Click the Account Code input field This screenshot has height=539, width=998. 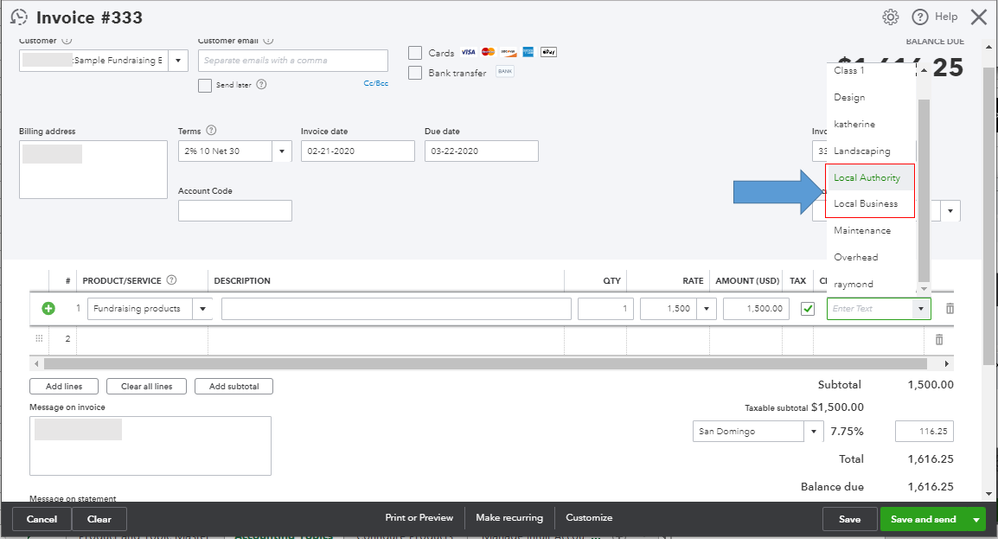point(235,211)
